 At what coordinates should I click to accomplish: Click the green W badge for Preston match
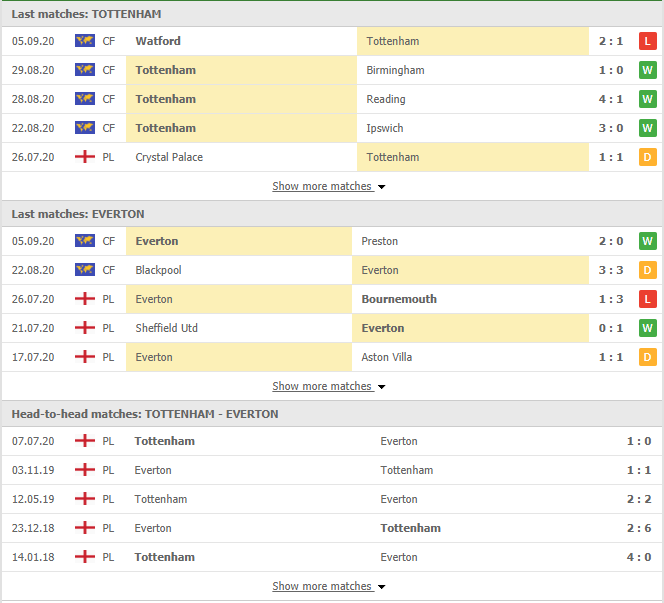(x=647, y=241)
